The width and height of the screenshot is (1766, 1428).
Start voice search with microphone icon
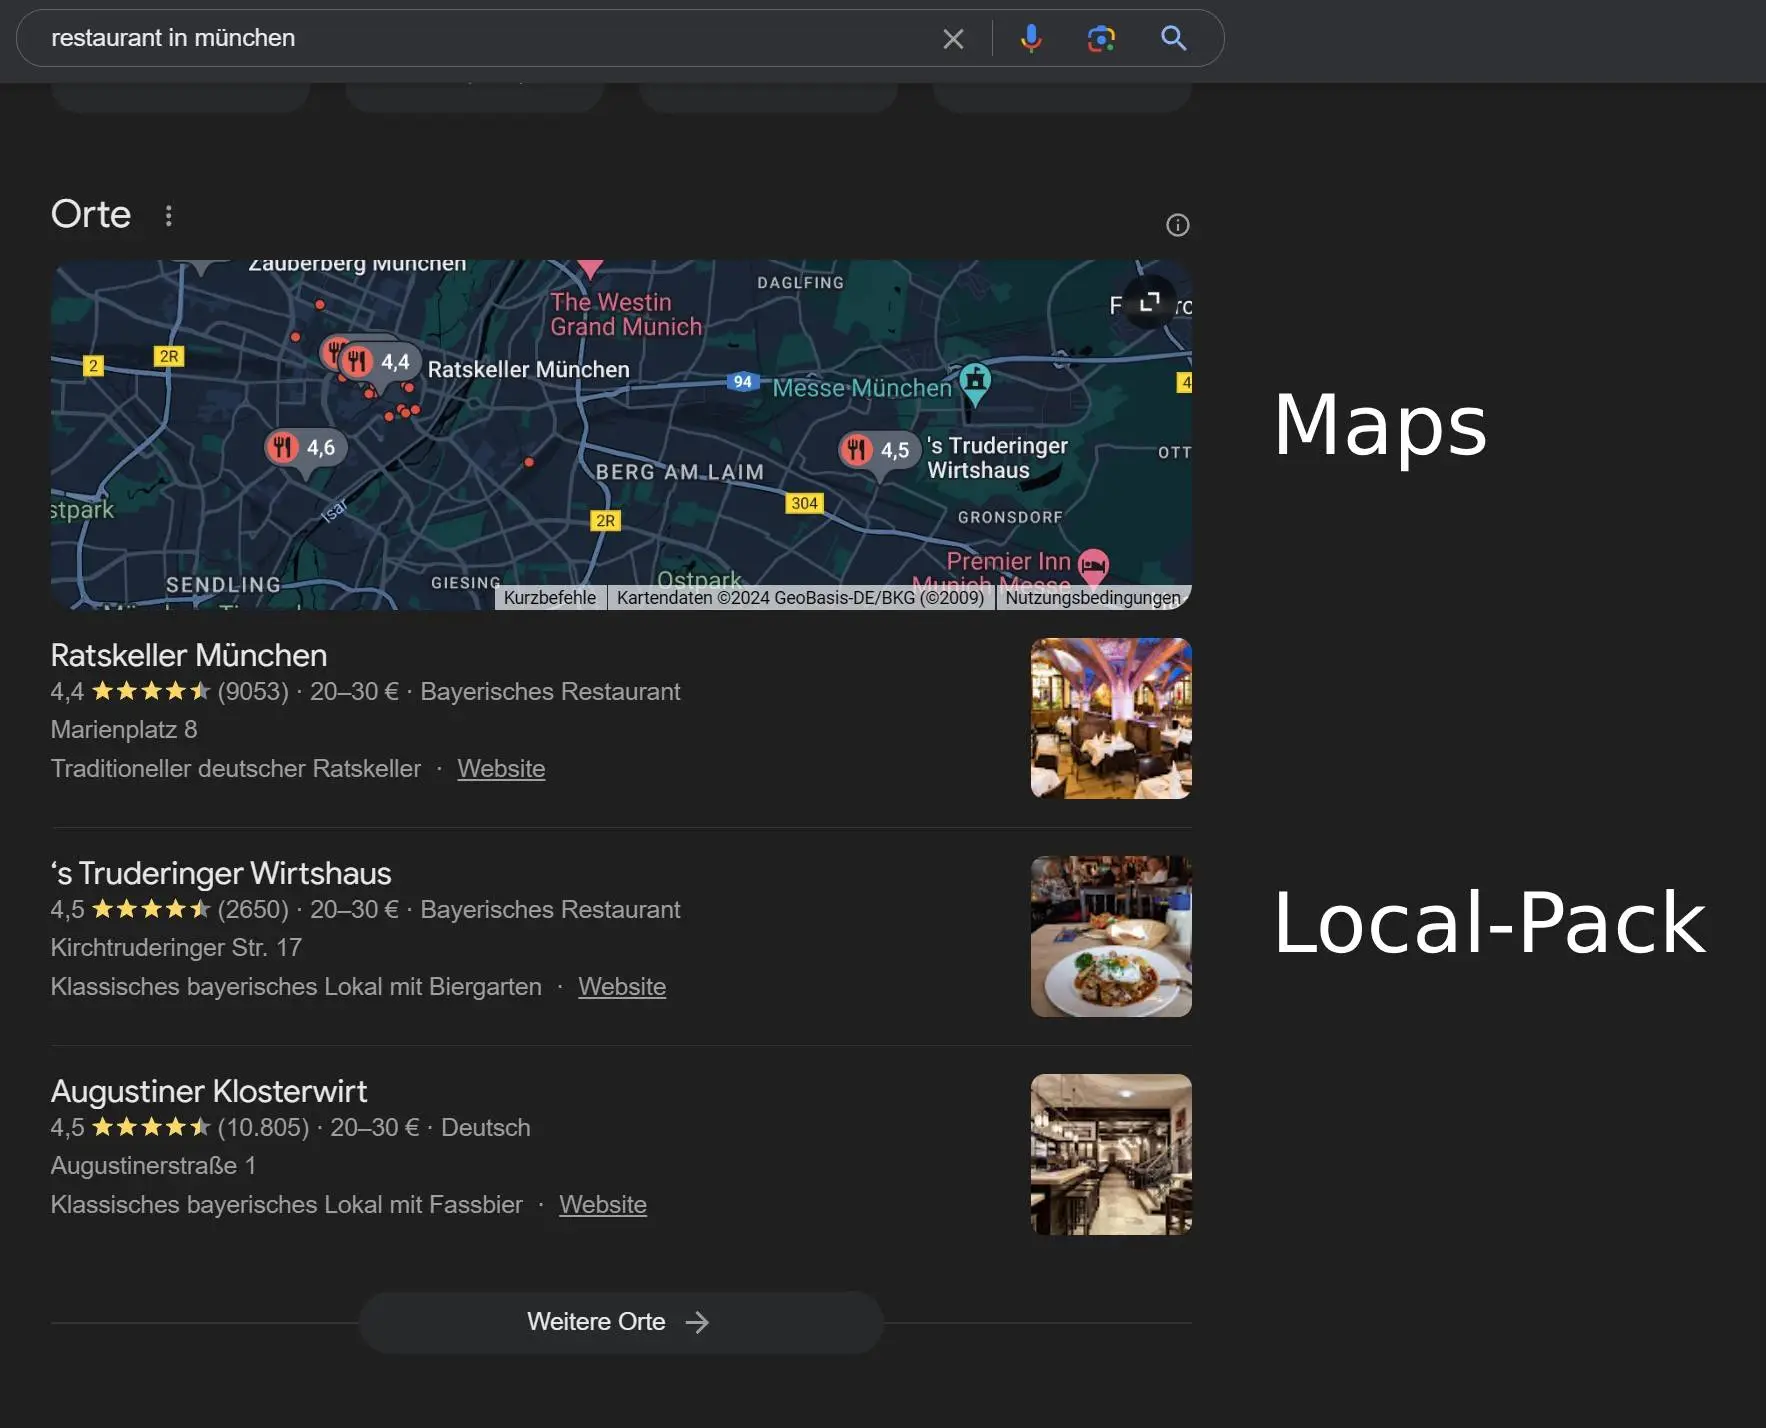pyautogui.click(x=1031, y=38)
